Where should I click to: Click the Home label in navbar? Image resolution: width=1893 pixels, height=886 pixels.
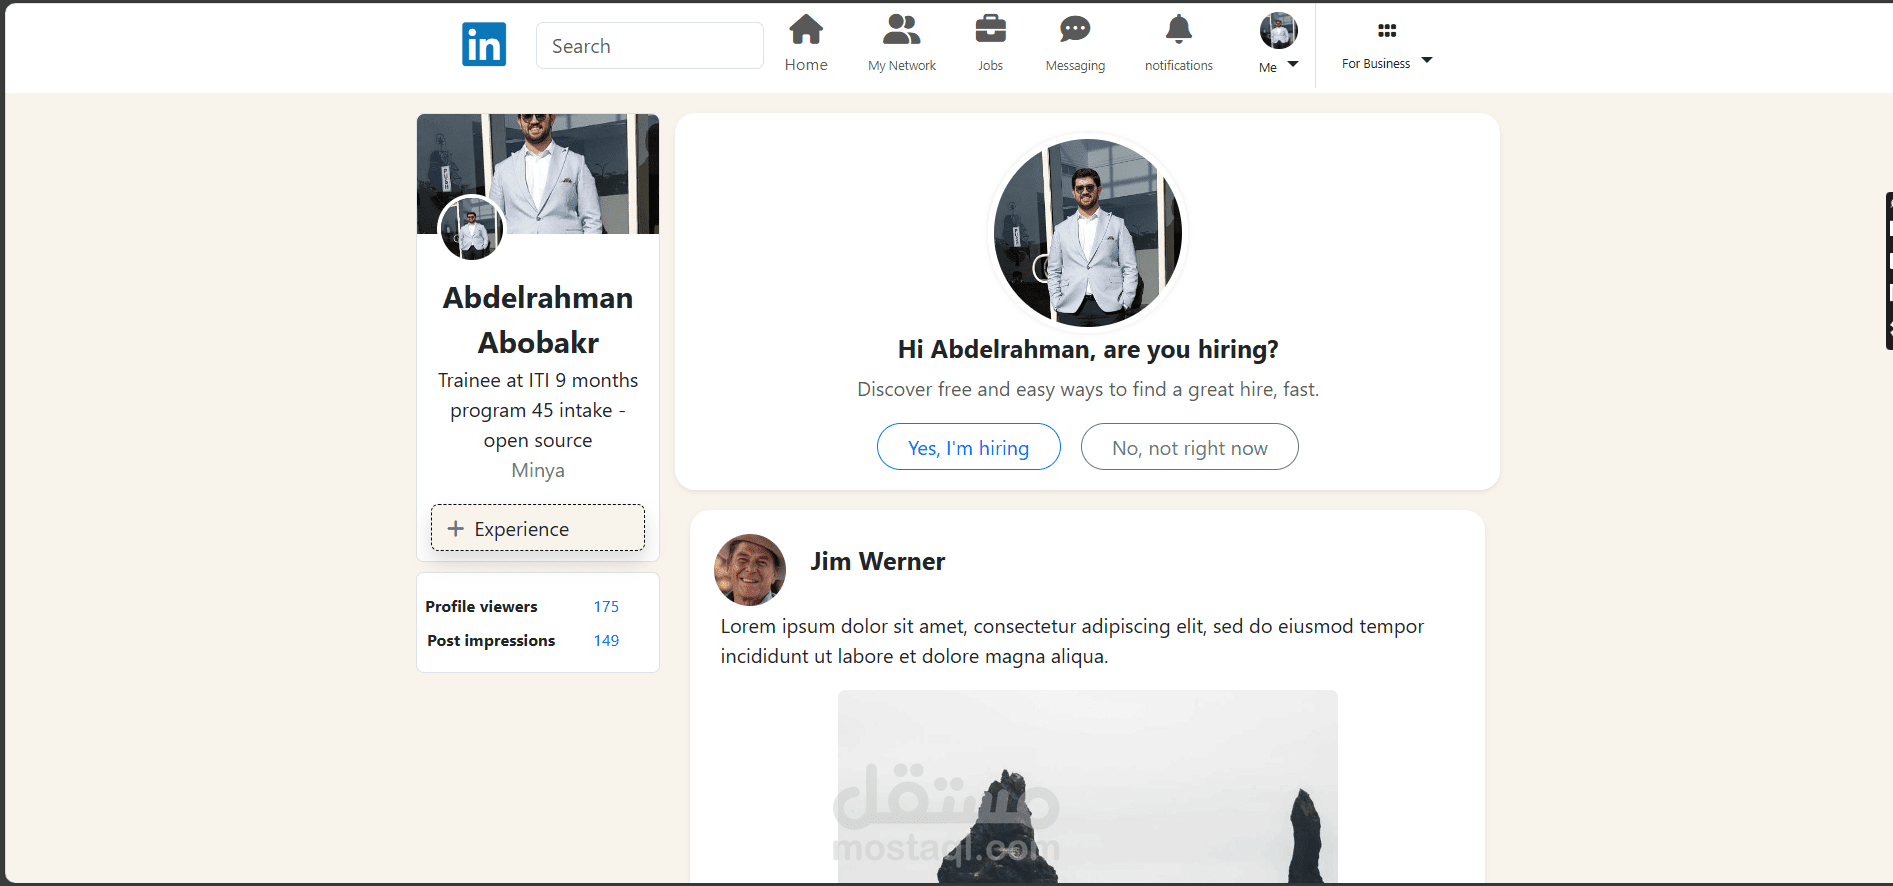click(806, 65)
